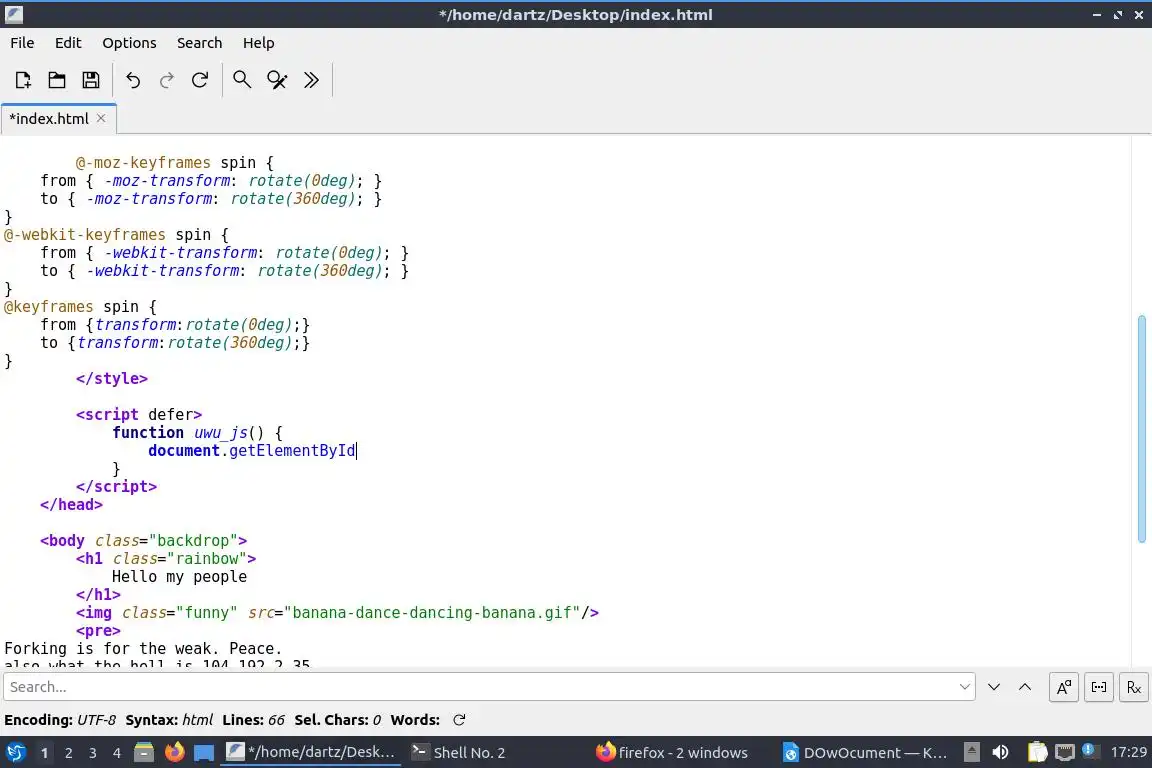
Task: Reload the document with circular arrow icon
Action: [200, 79]
